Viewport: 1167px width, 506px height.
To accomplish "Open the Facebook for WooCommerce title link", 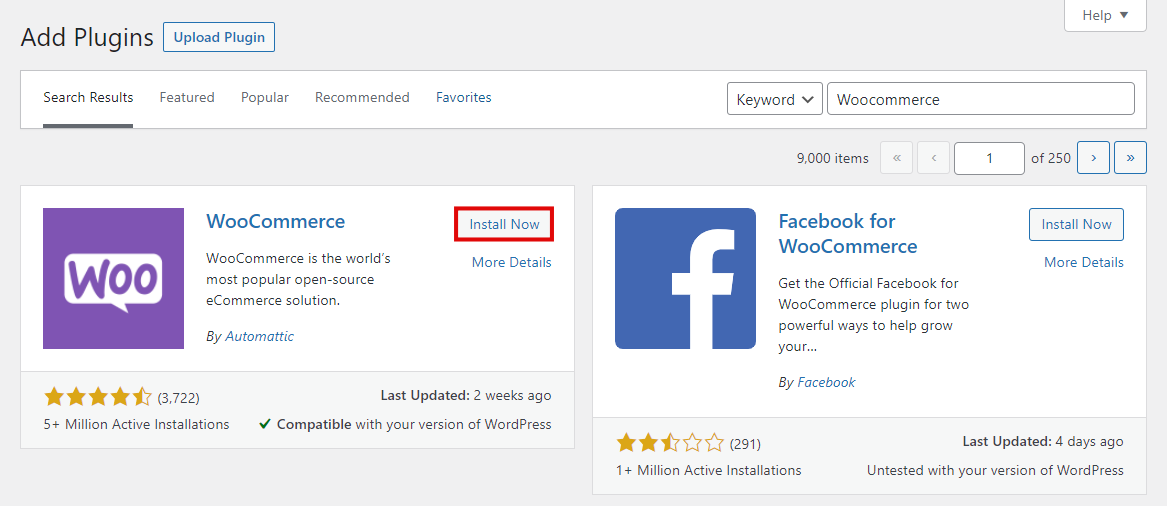I will [x=848, y=233].
